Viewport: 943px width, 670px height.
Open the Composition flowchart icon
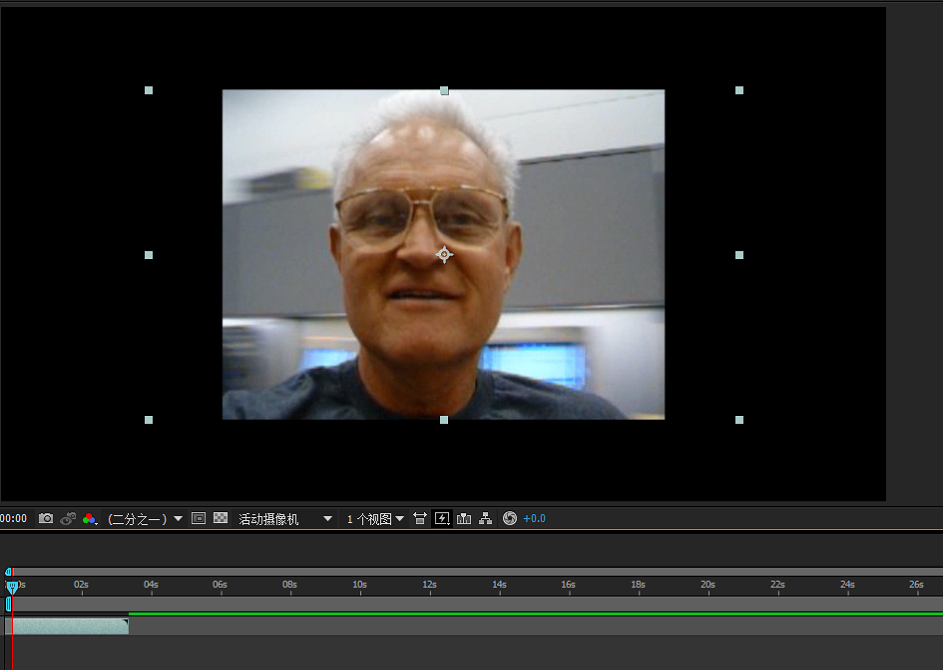[486, 518]
